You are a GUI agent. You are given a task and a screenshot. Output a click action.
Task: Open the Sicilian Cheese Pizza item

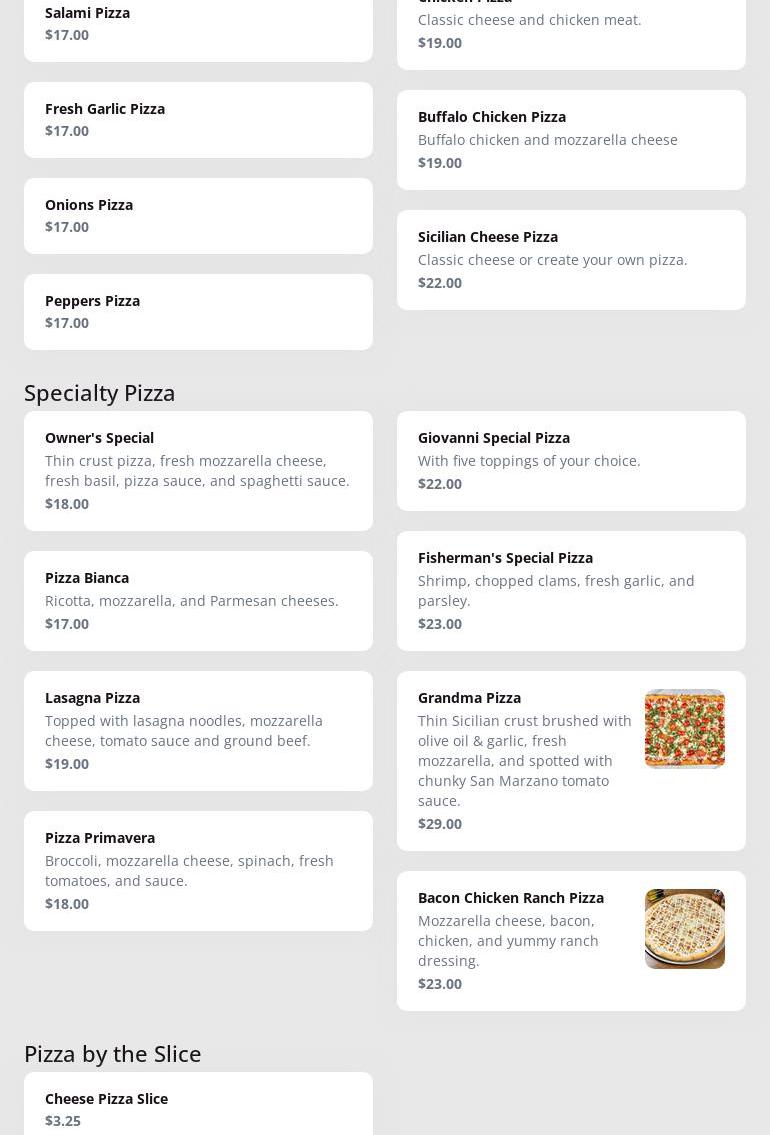click(x=571, y=260)
